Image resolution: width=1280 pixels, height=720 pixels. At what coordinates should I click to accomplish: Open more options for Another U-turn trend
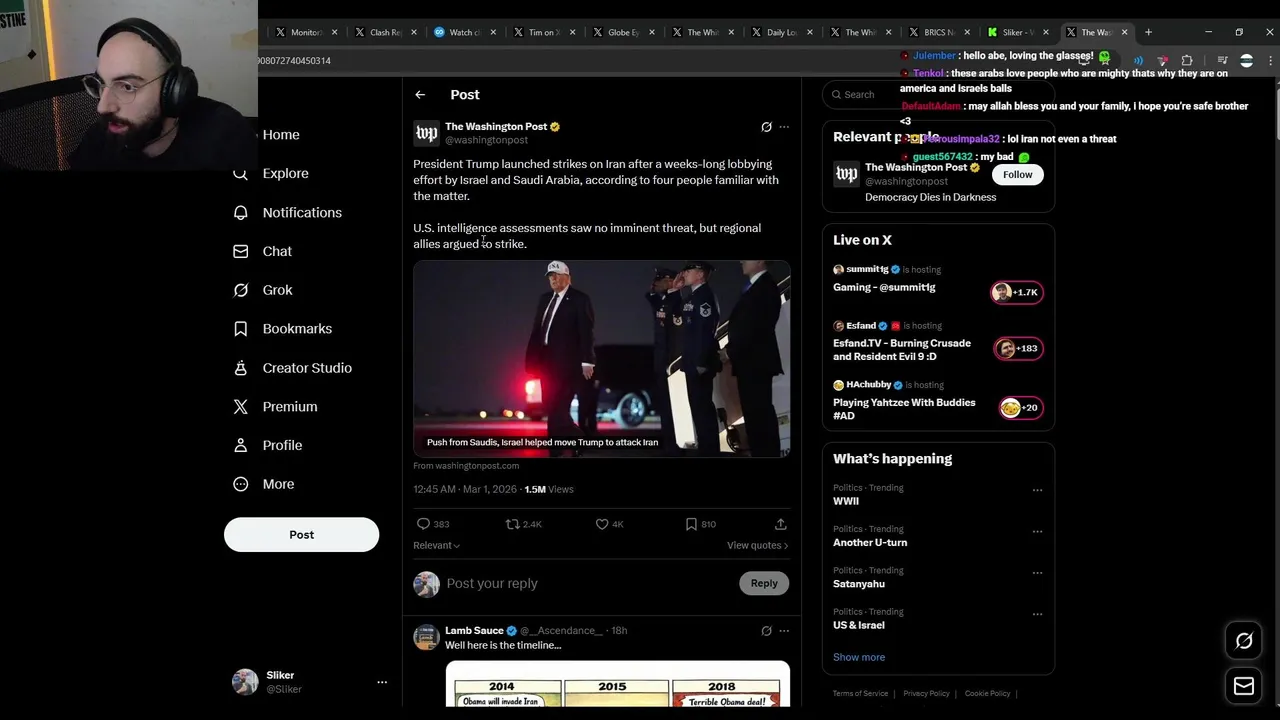coord(1037,531)
